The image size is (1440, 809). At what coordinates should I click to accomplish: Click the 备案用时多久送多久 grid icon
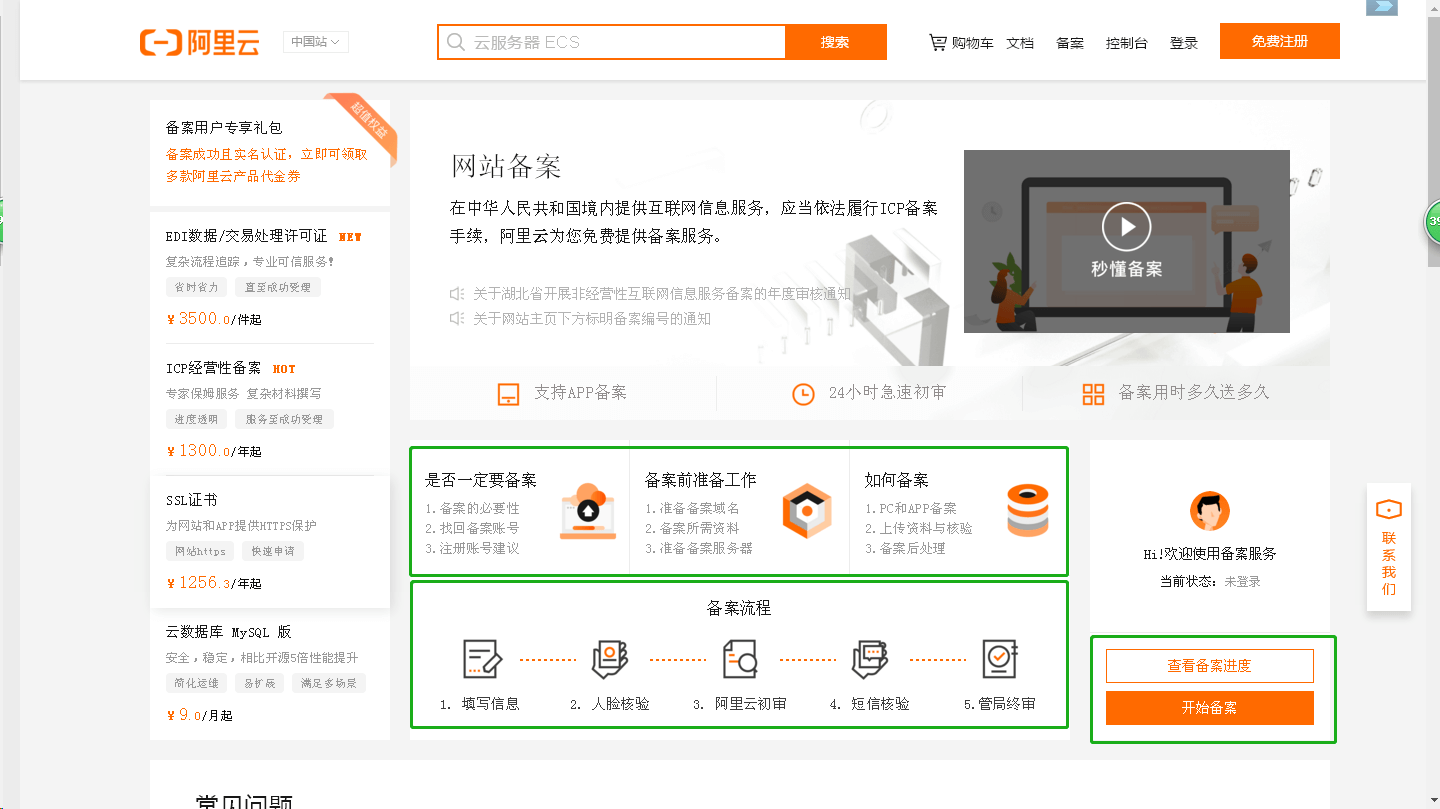[x=1093, y=394]
